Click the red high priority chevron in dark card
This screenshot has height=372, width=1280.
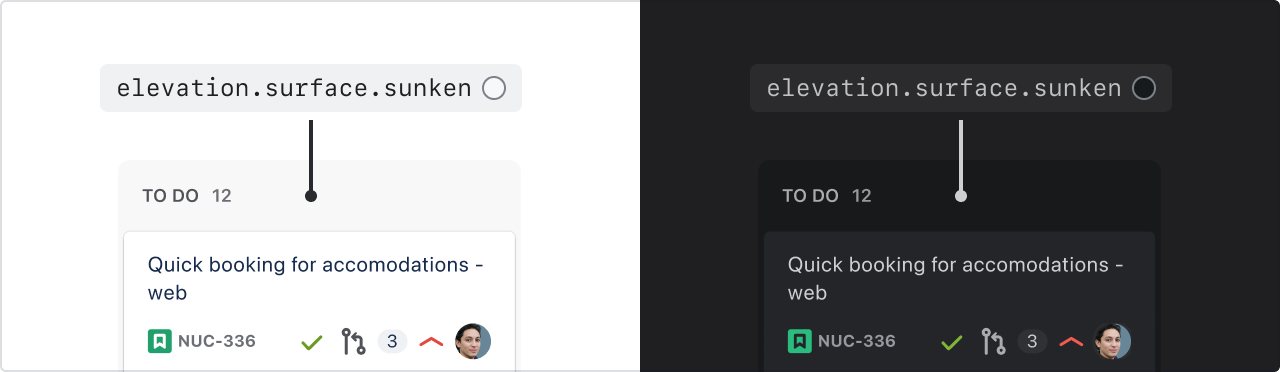1071,342
